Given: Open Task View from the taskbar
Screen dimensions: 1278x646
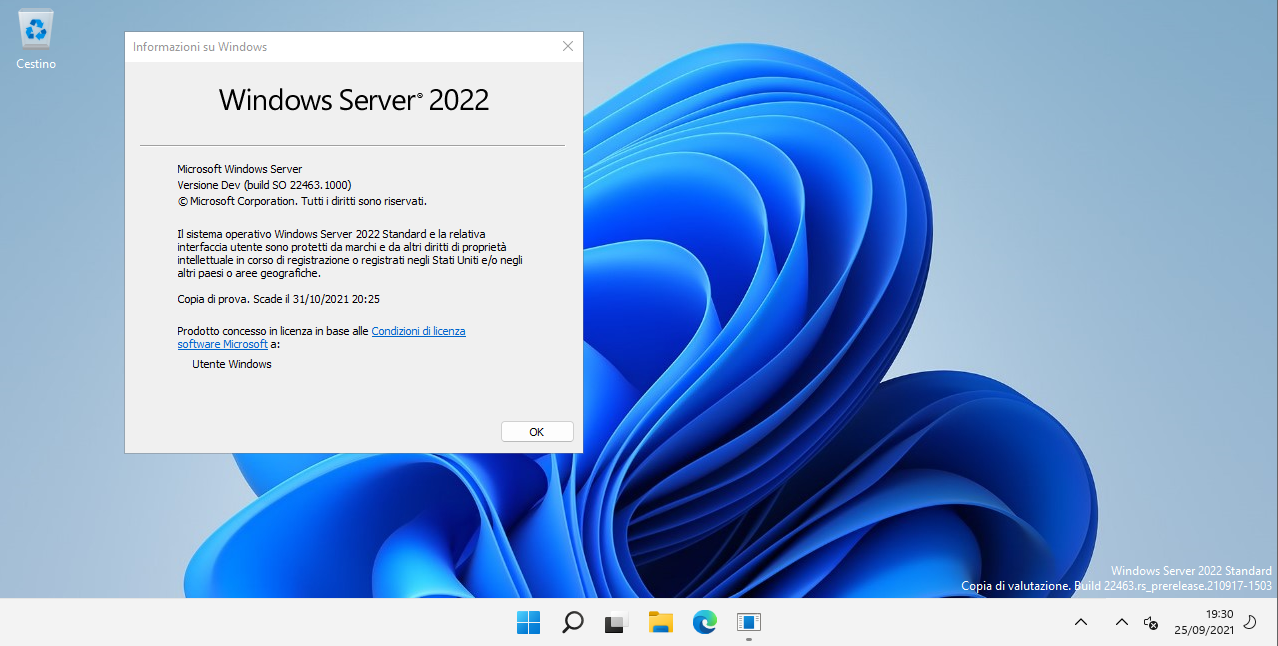Looking at the screenshot, I should point(616,622).
